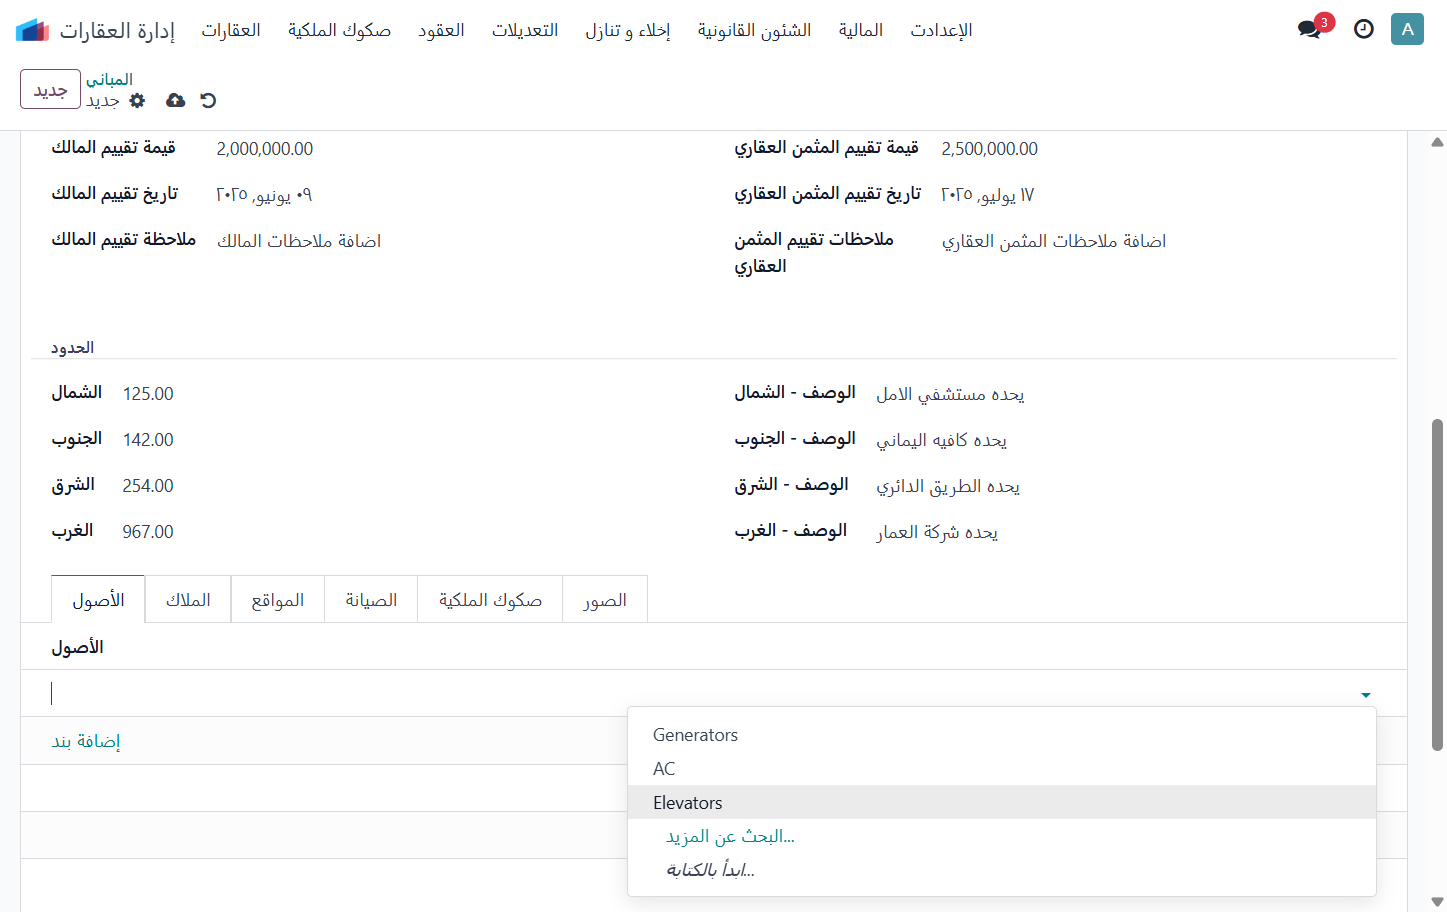This screenshot has height=912, width=1447.
Task: Open the الشئون القانونية menu
Action: tap(755, 30)
